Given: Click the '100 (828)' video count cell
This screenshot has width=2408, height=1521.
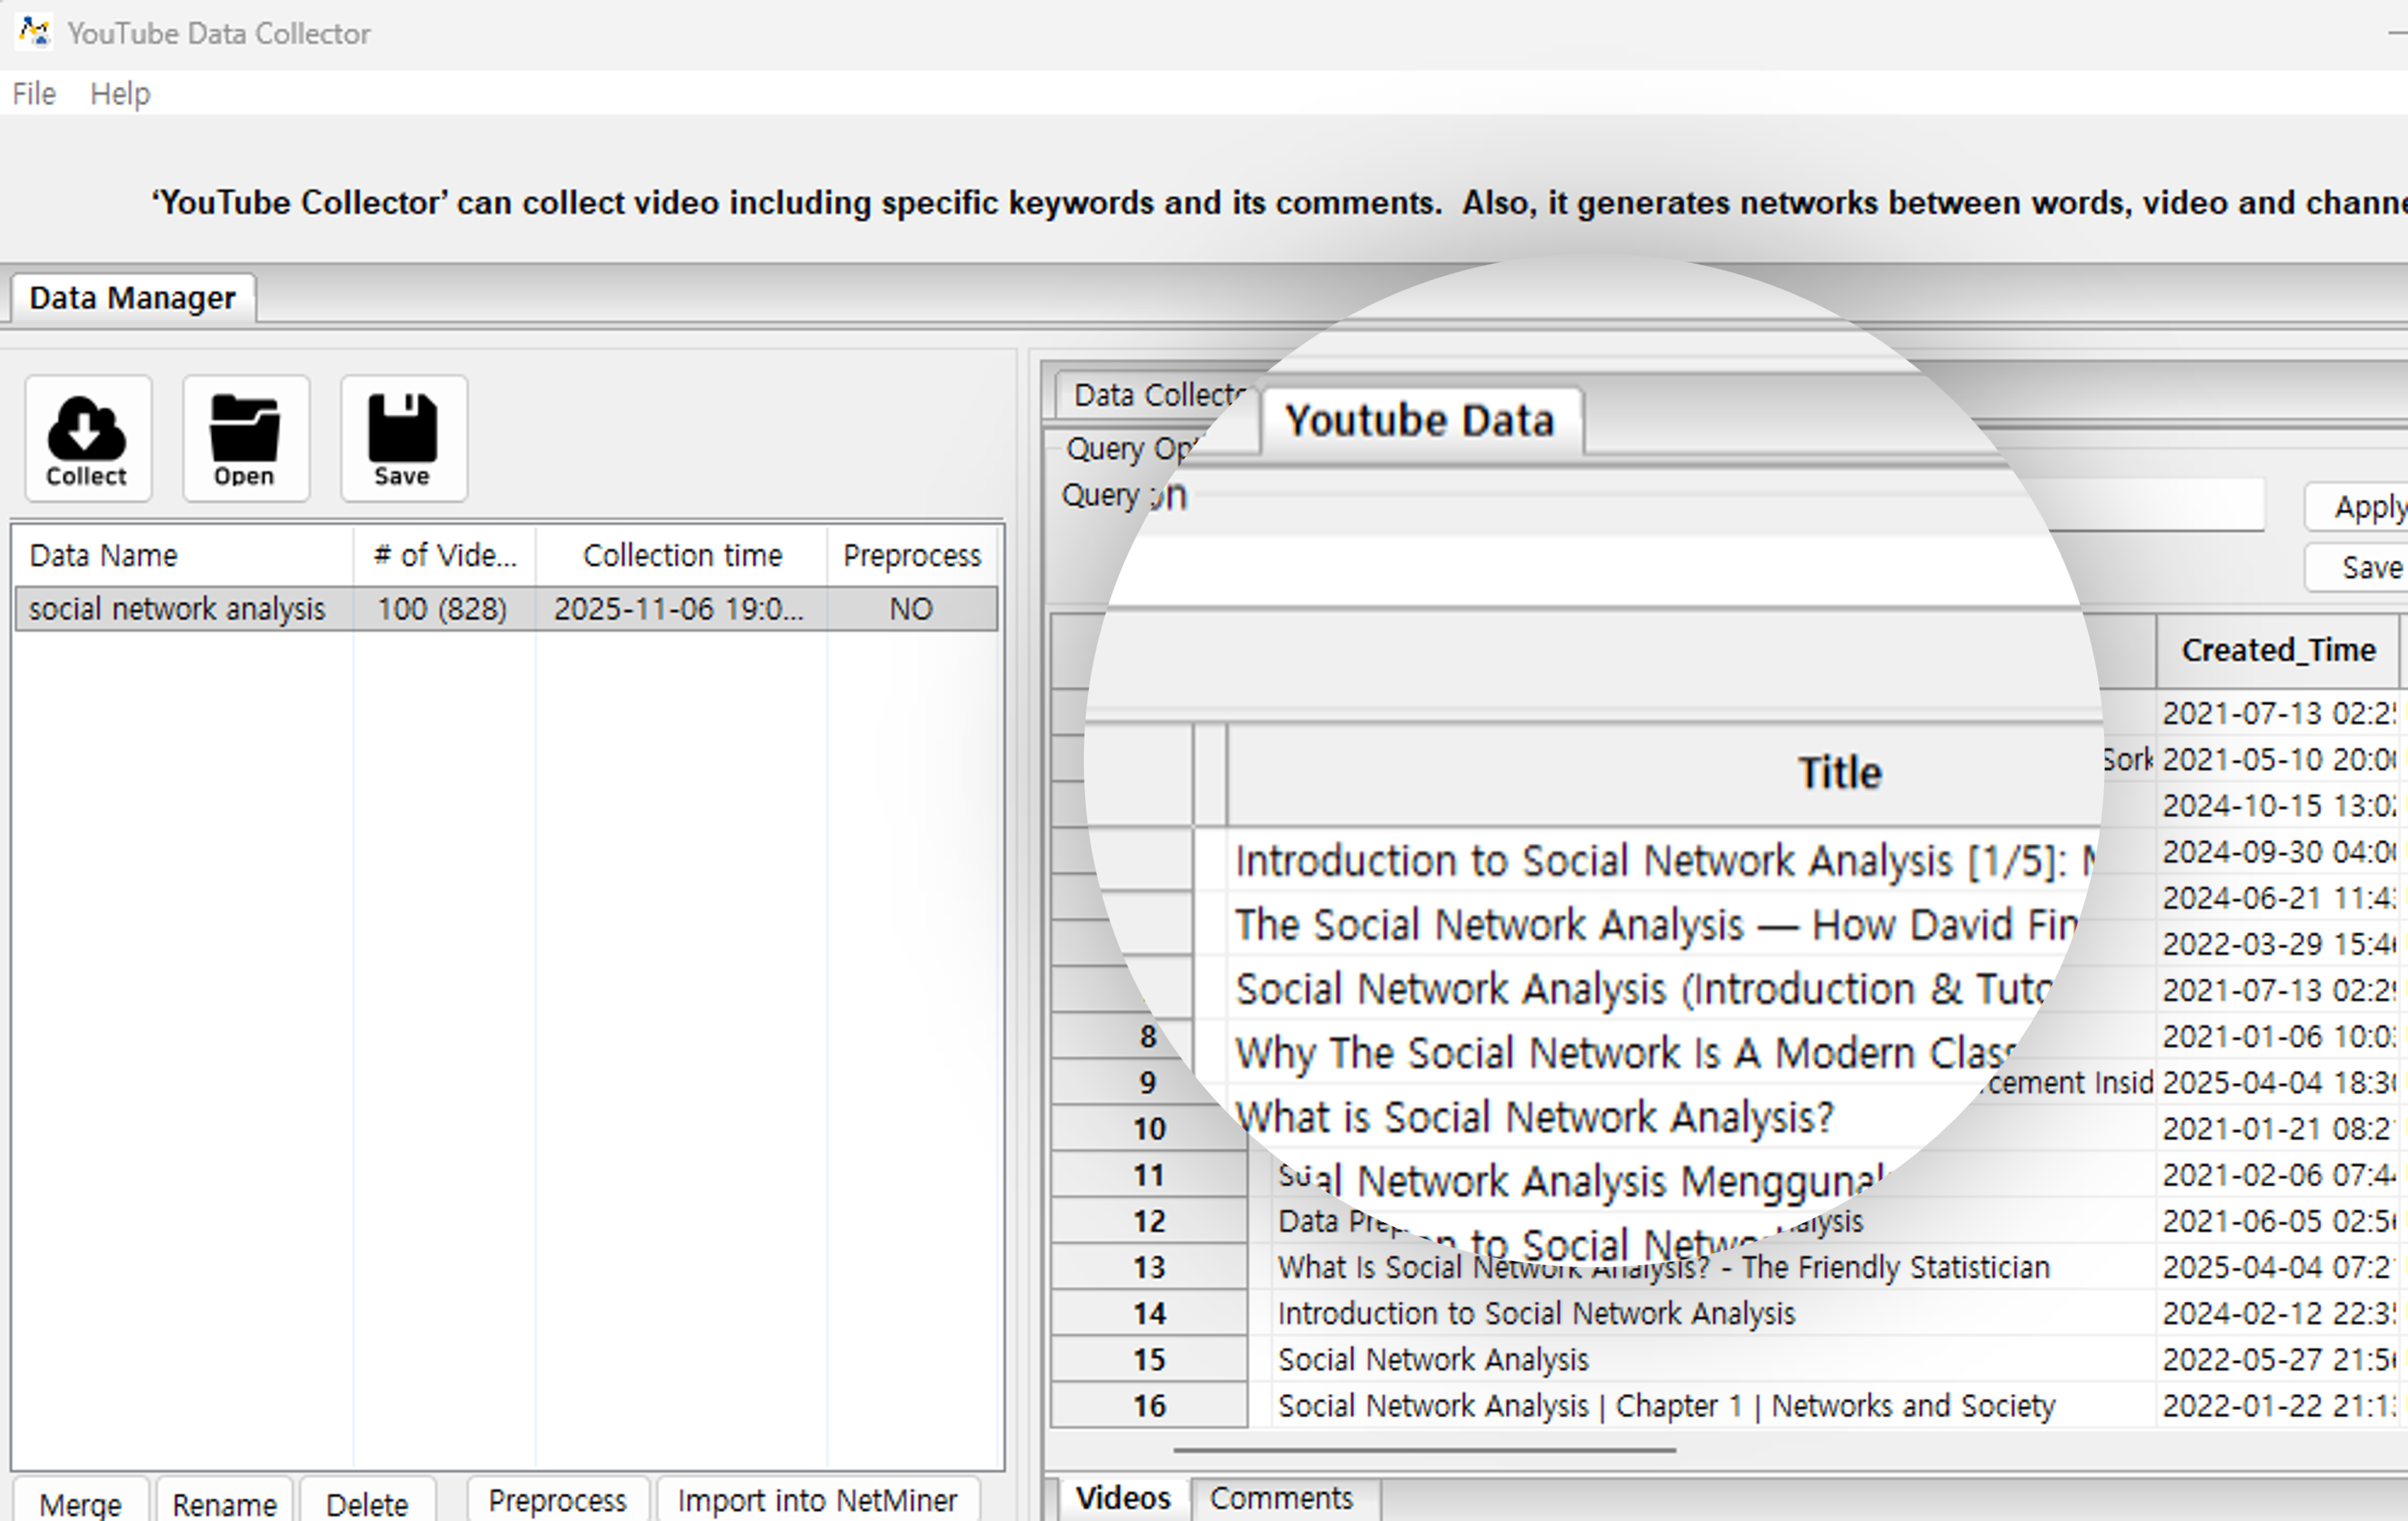Looking at the screenshot, I should tap(443, 609).
